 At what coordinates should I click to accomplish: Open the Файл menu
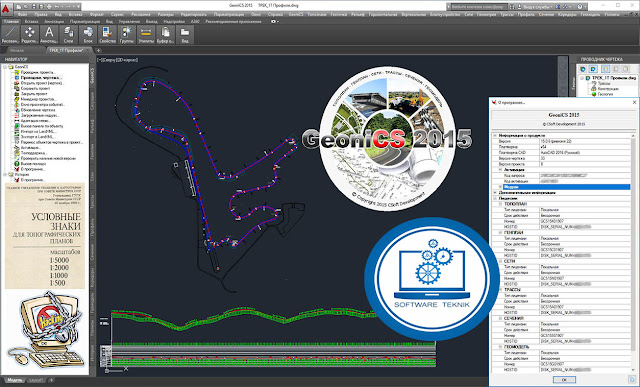[x=22, y=14]
